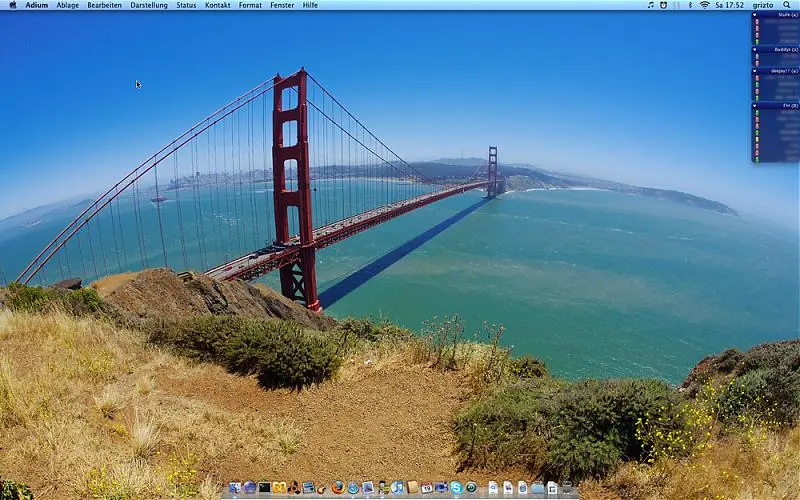Click the clock showing Sa 17:52
The width and height of the screenshot is (800, 500).
coord(729,5)
